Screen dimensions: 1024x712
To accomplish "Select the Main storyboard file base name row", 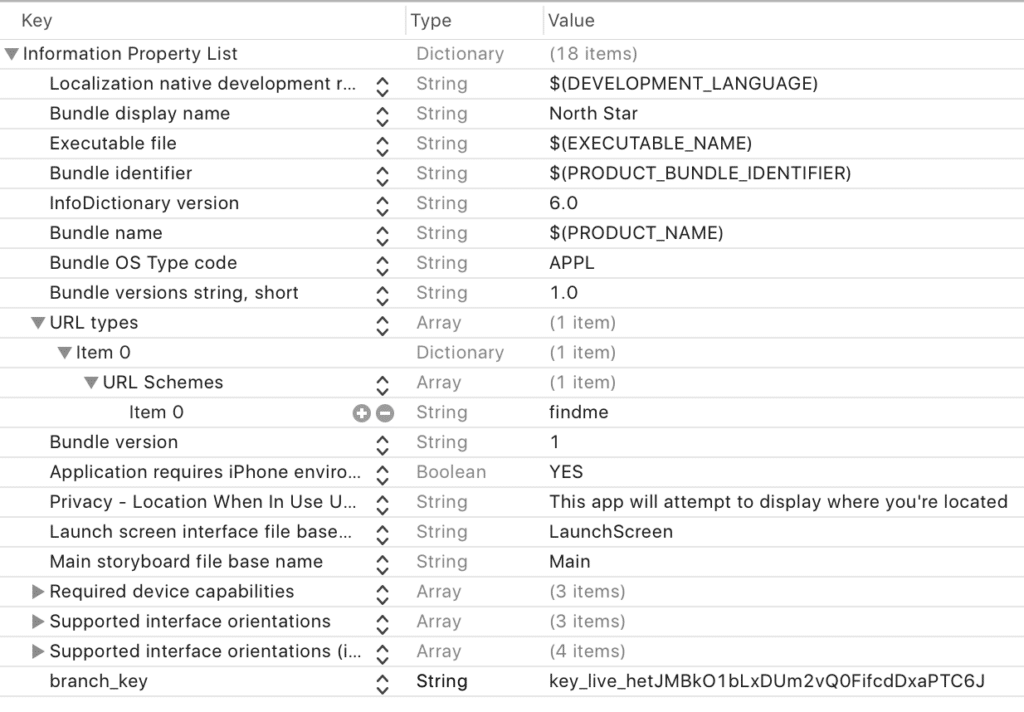I will pyautogui.click(x=186, y=562).
